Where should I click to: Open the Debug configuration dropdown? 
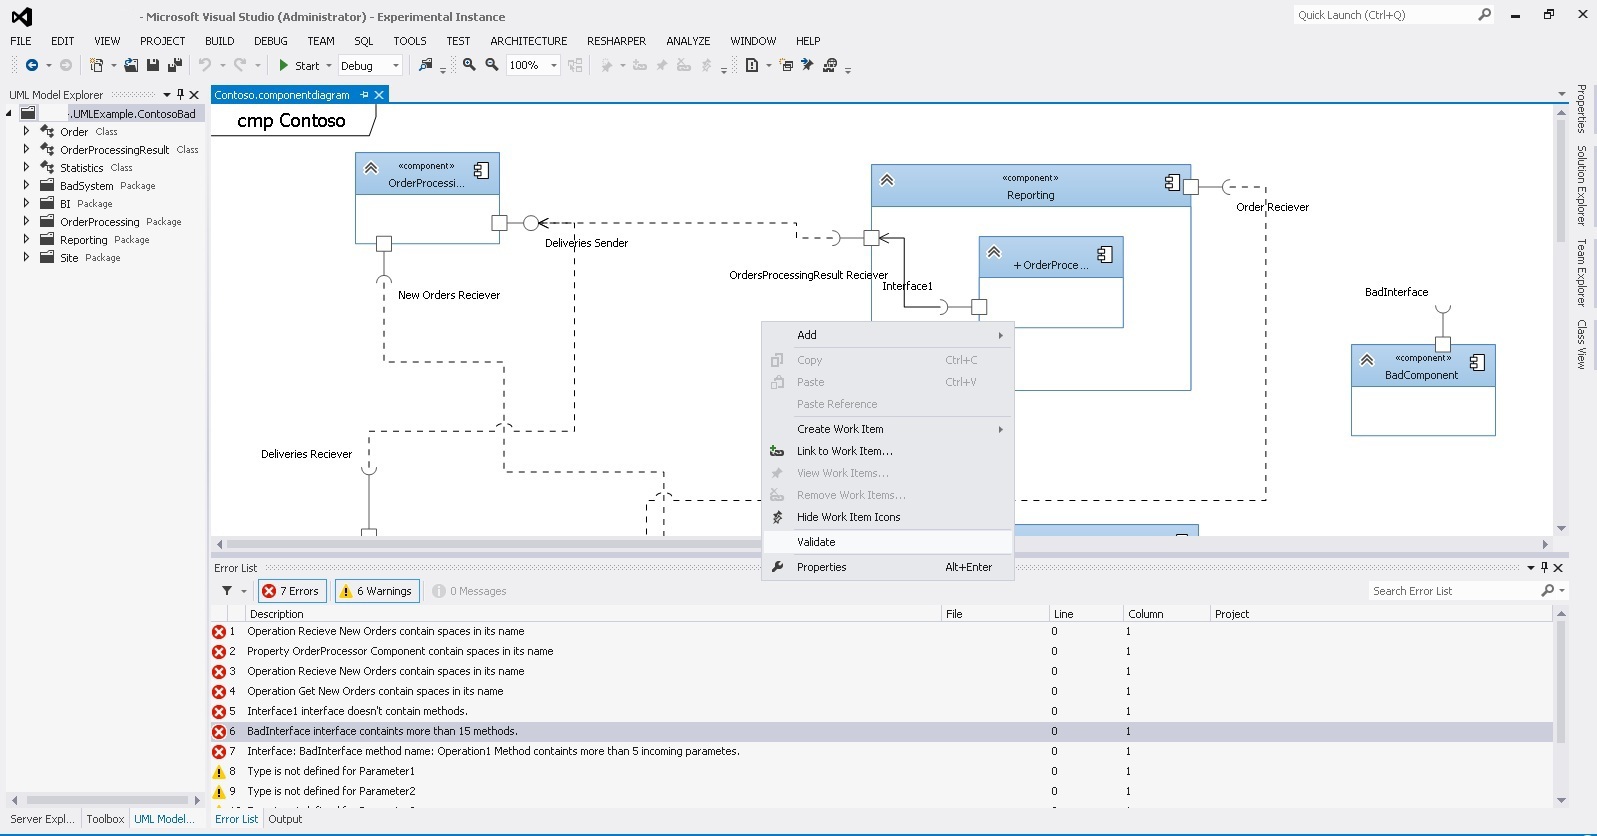(x=396, y=66)
